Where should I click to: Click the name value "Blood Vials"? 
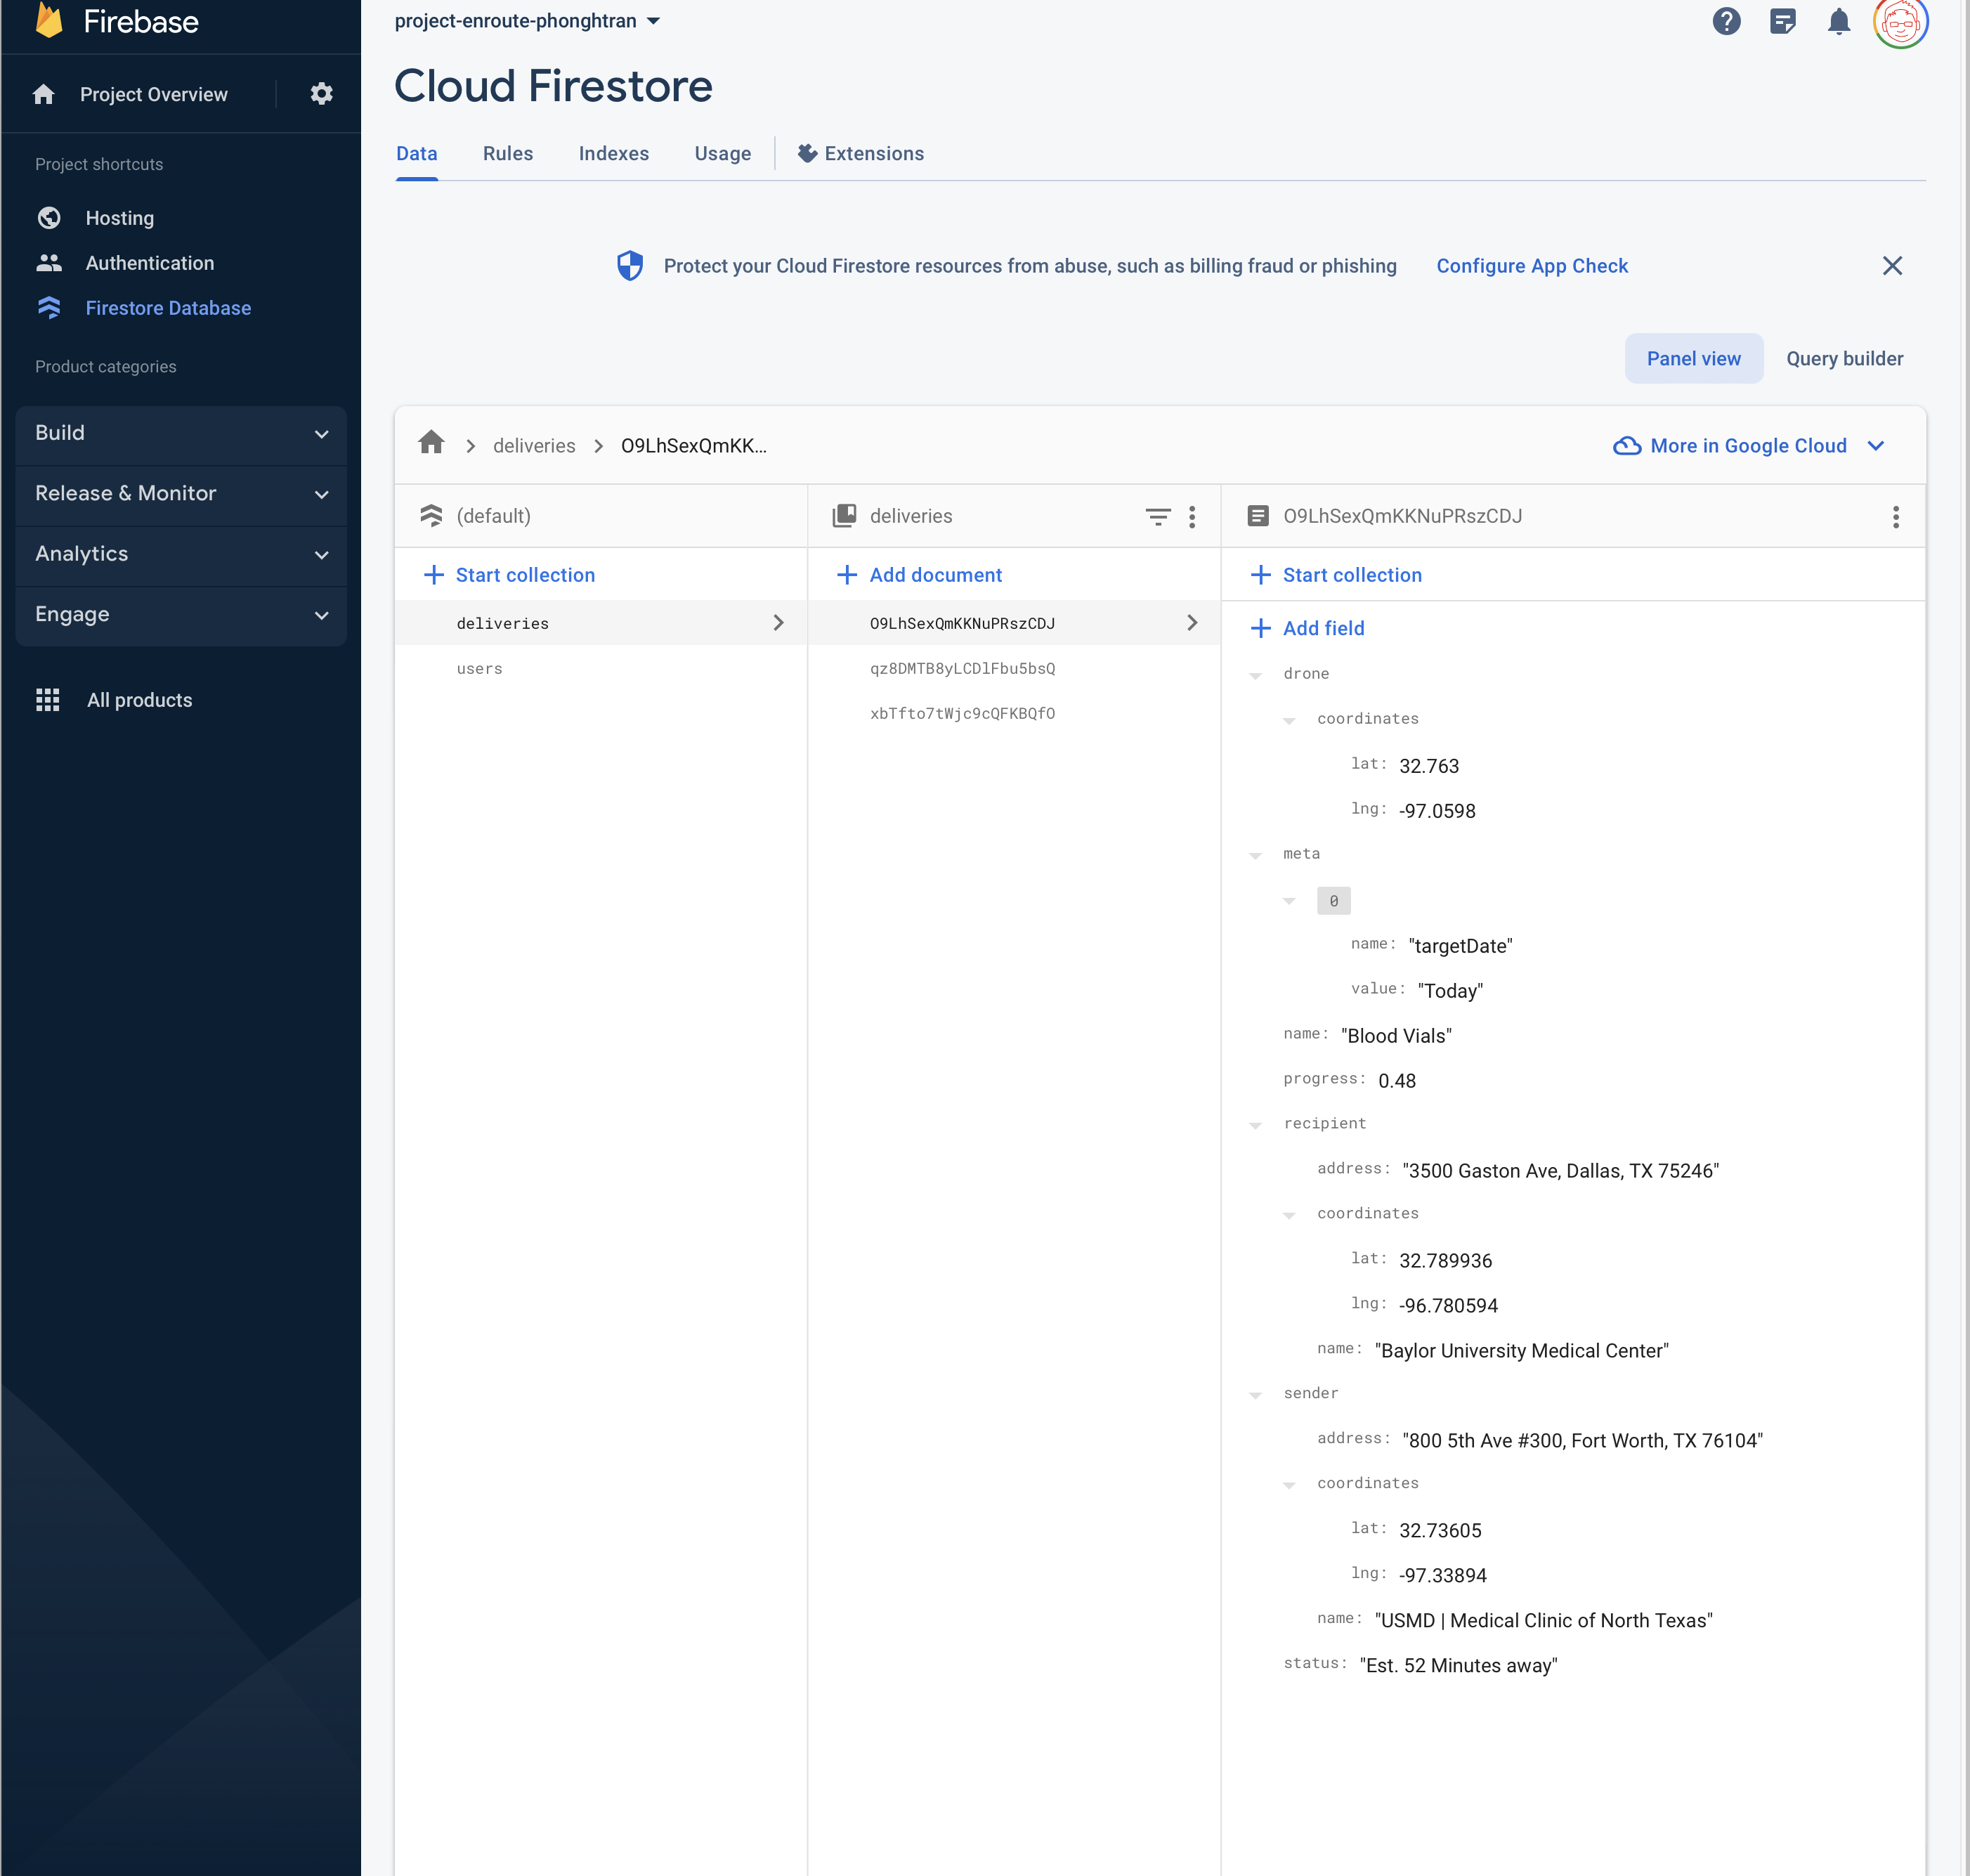click(1396, 1036)
